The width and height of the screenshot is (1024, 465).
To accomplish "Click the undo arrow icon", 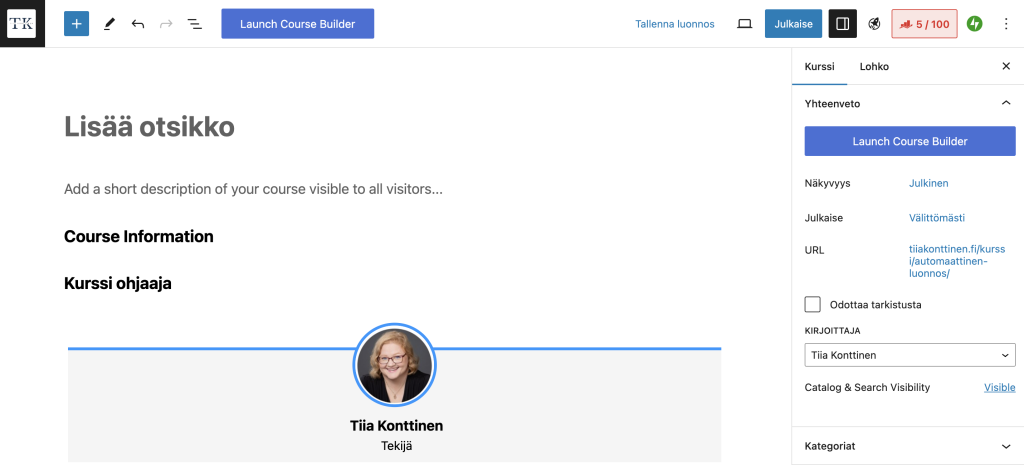I will pyautogui.click(x=138, y=23).
